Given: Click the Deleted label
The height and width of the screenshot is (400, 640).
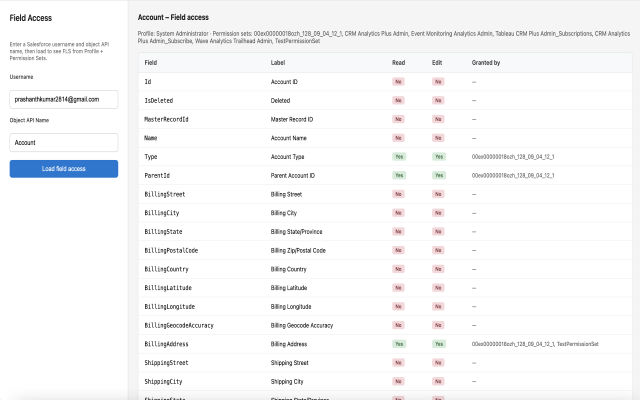Looking at the screenshot, I should [280, 100].
